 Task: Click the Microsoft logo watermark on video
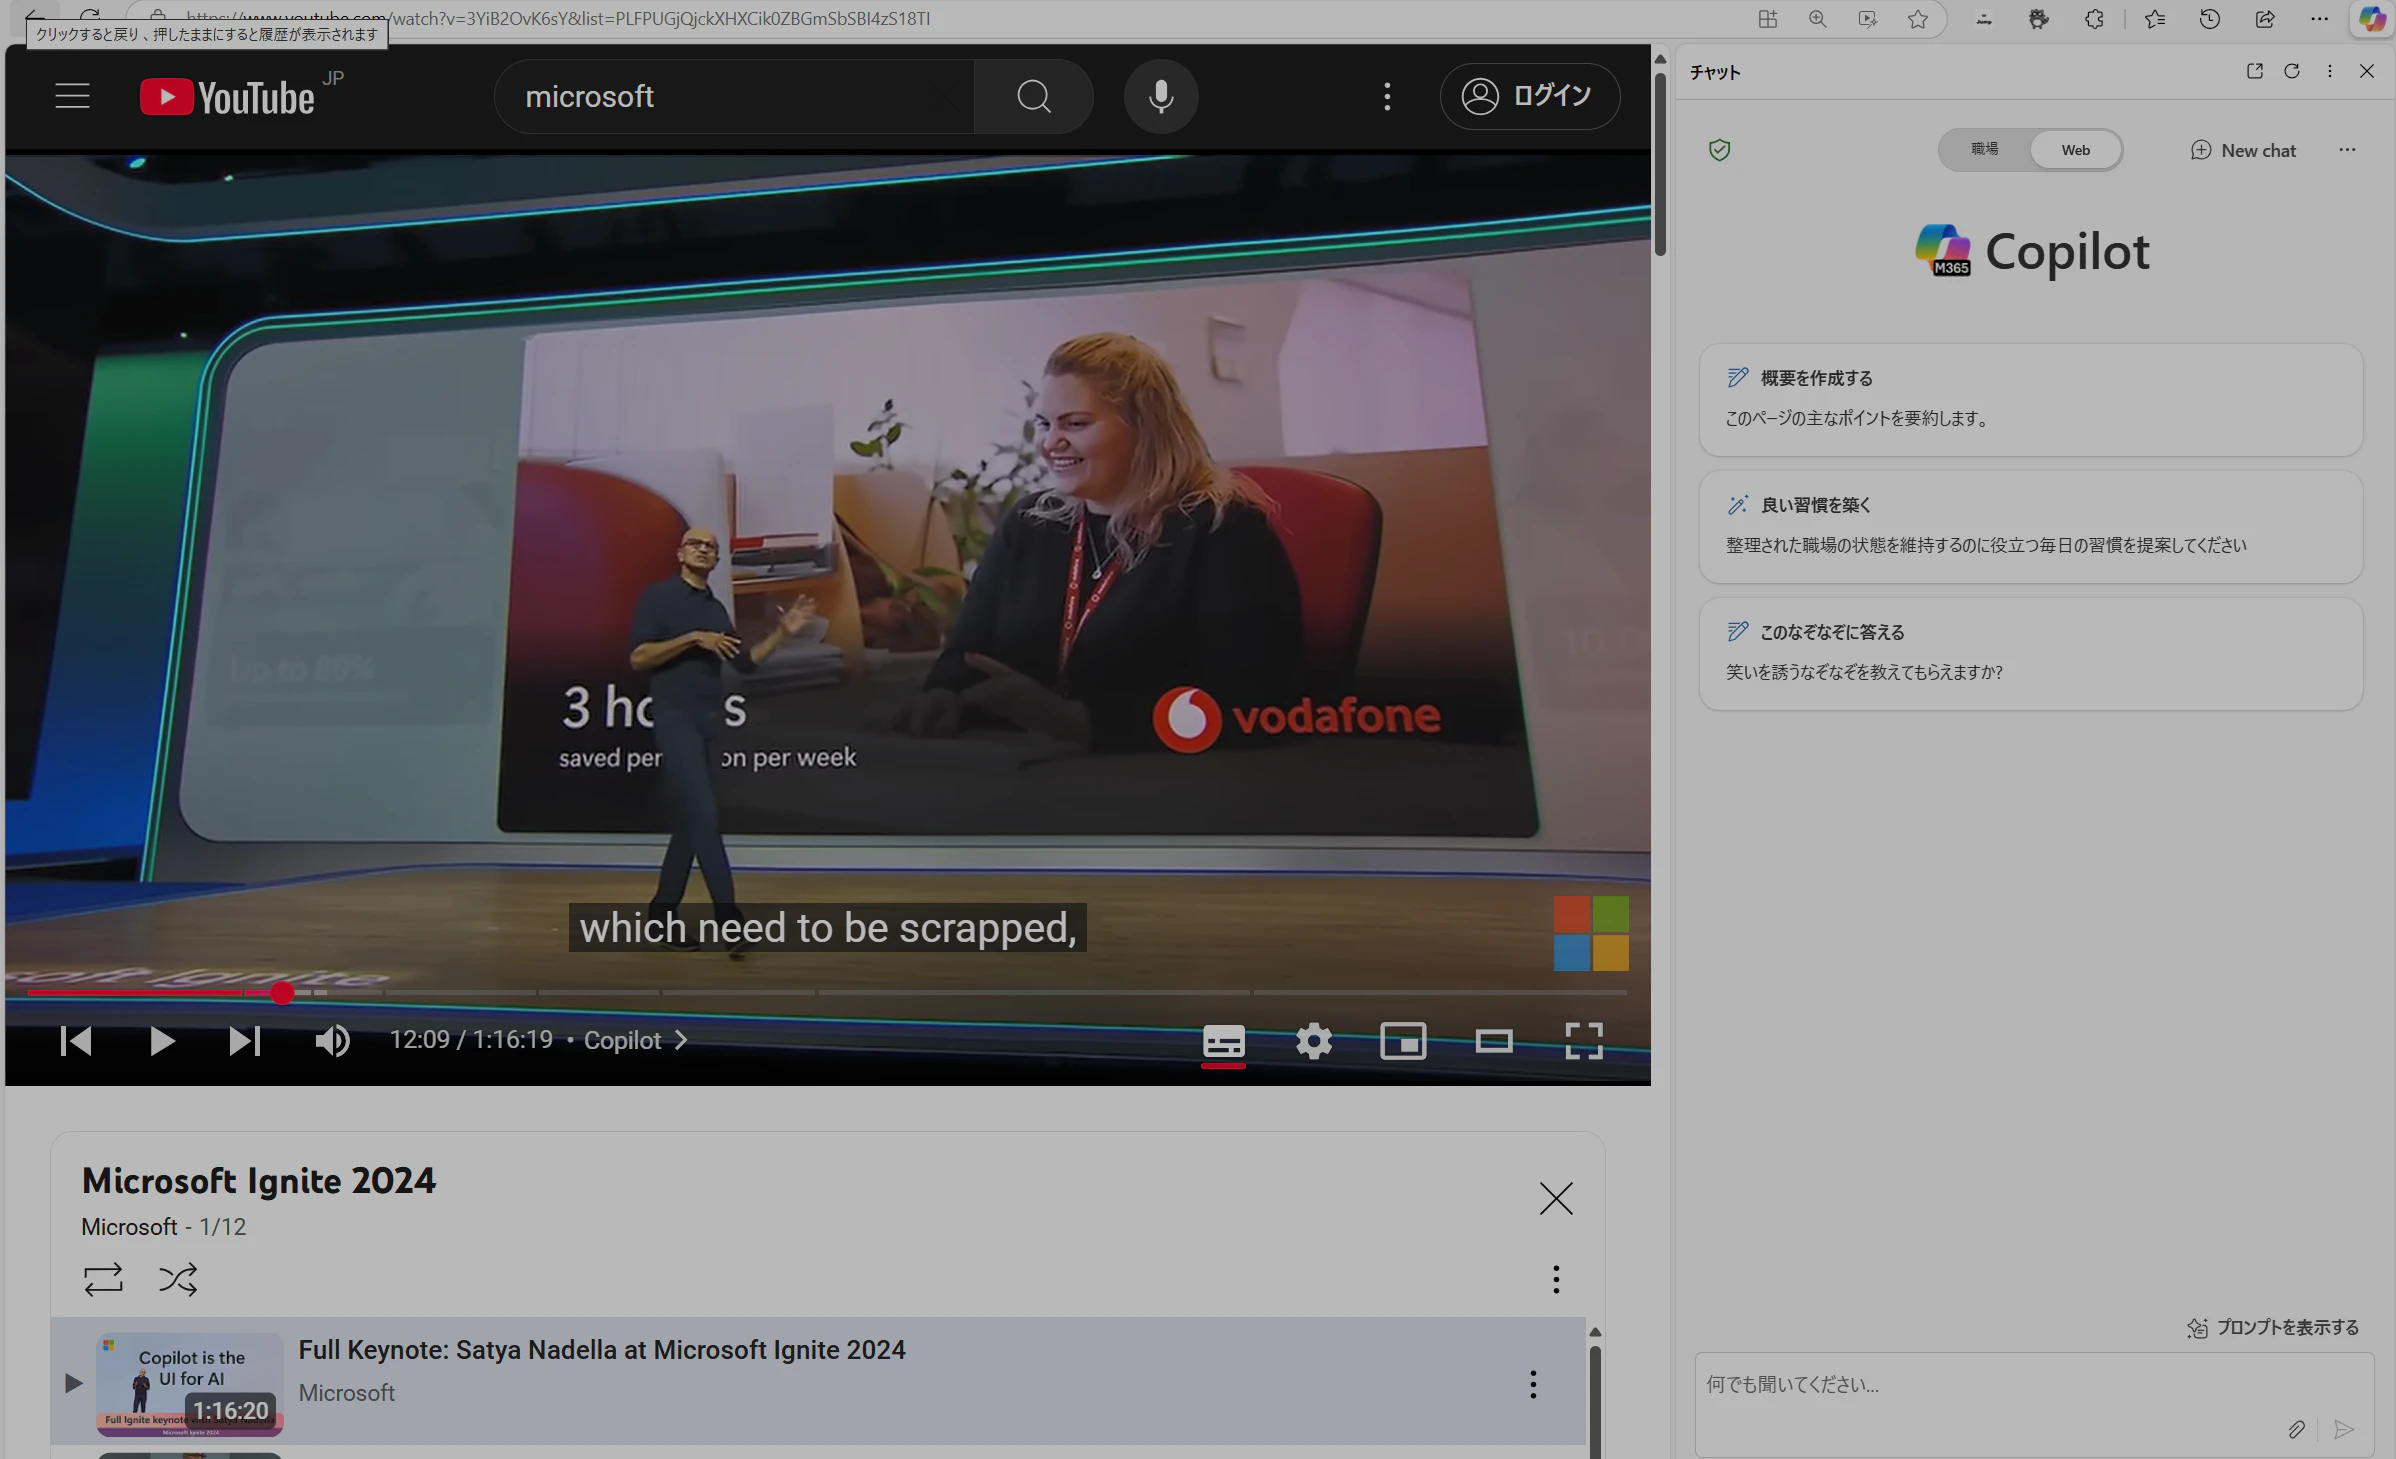[1590, 933]
